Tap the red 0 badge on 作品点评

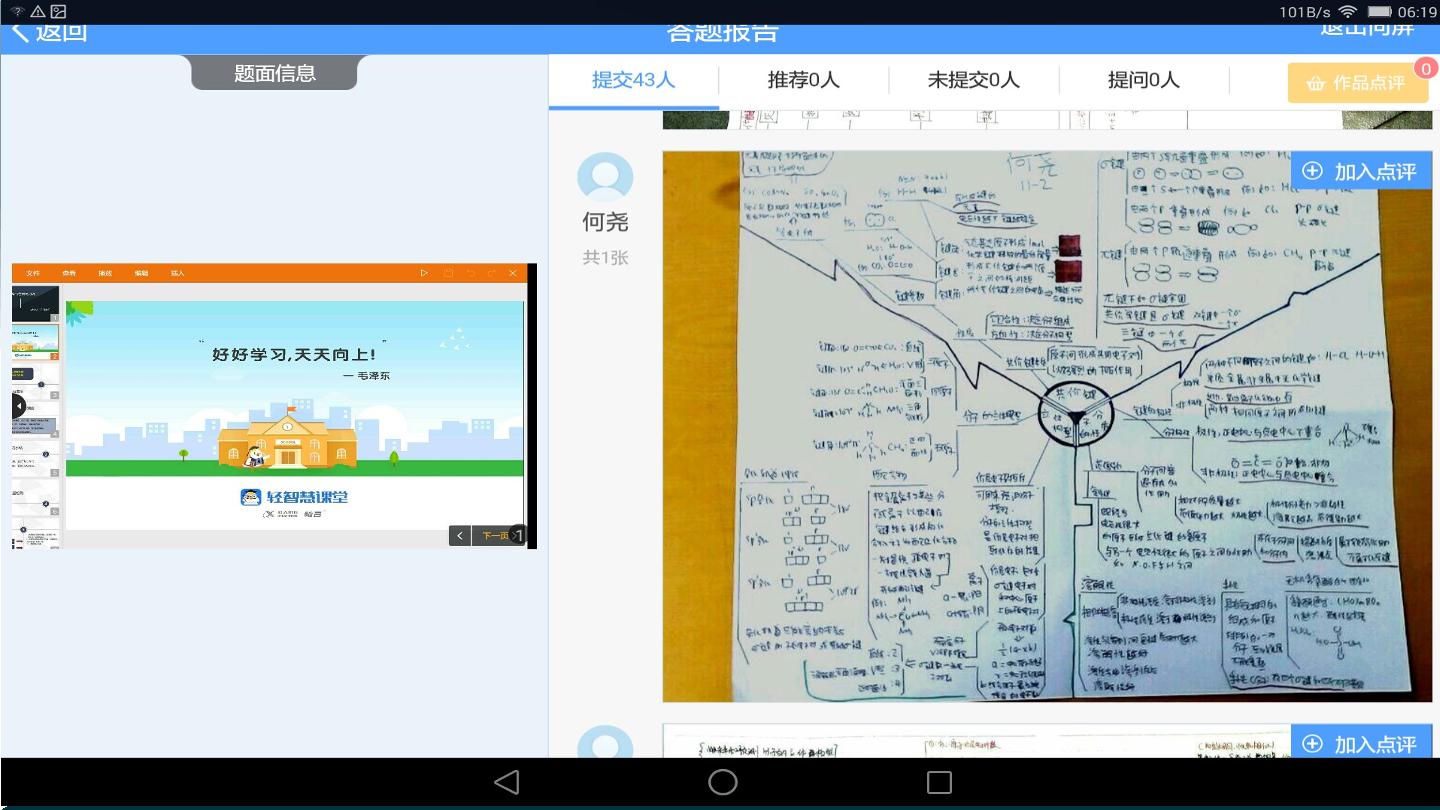(x=1426, y=69)
